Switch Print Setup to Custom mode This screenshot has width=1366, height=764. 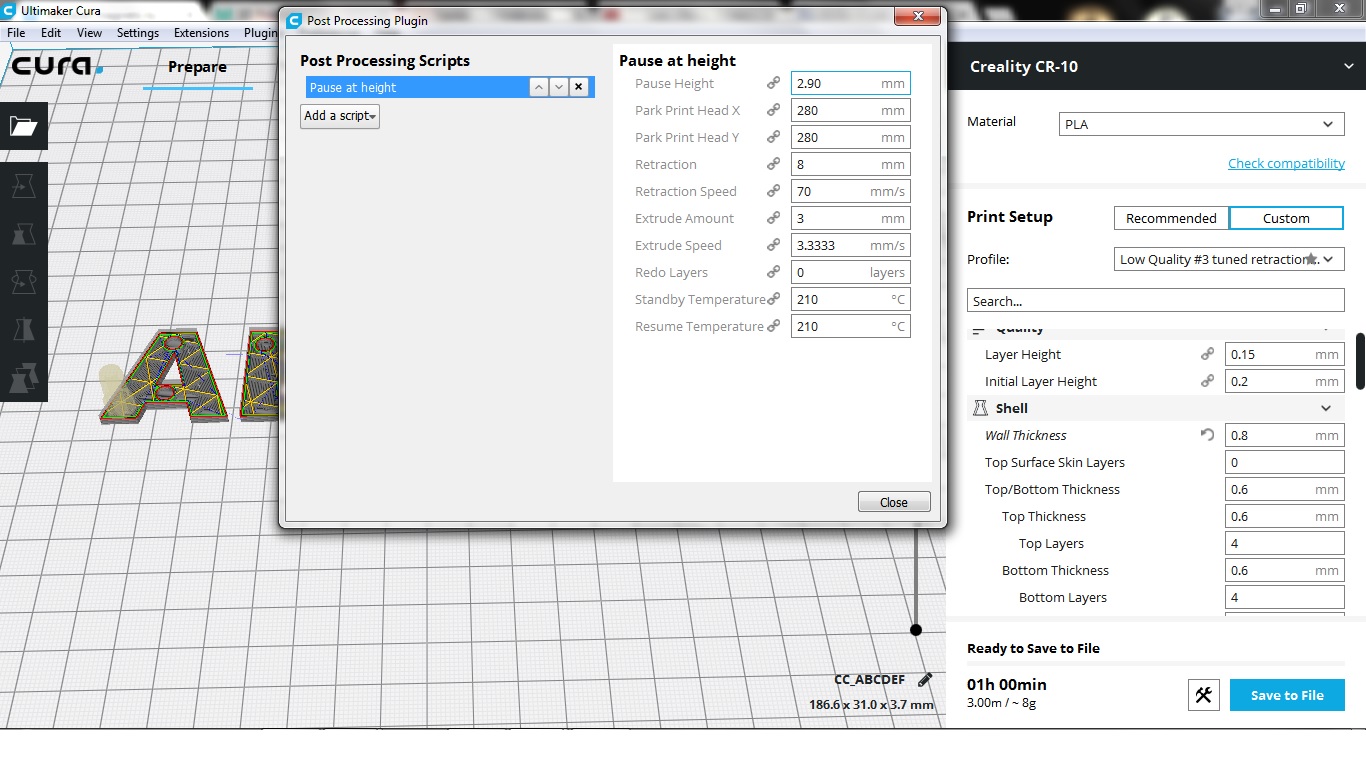click(x=1286, y=218)
